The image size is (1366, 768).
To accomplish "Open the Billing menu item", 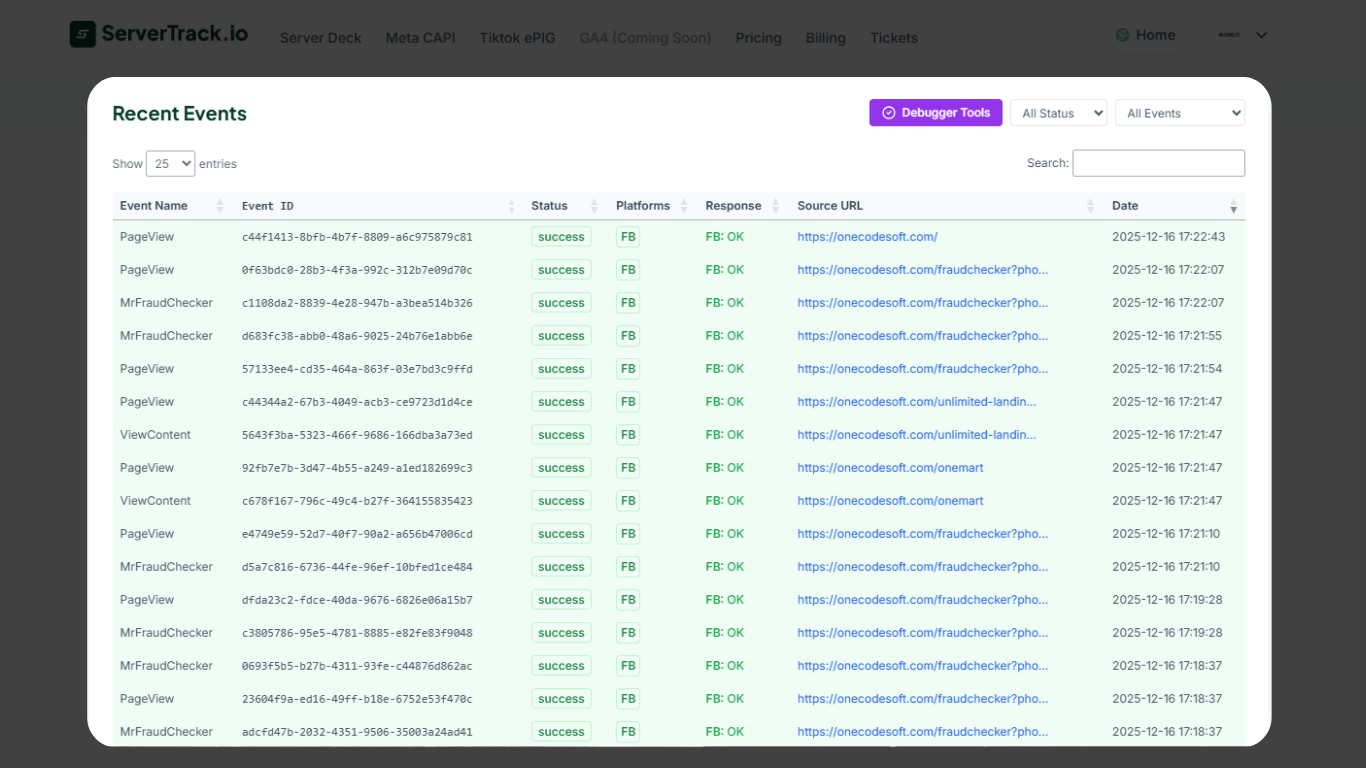I will click(825, 38).
